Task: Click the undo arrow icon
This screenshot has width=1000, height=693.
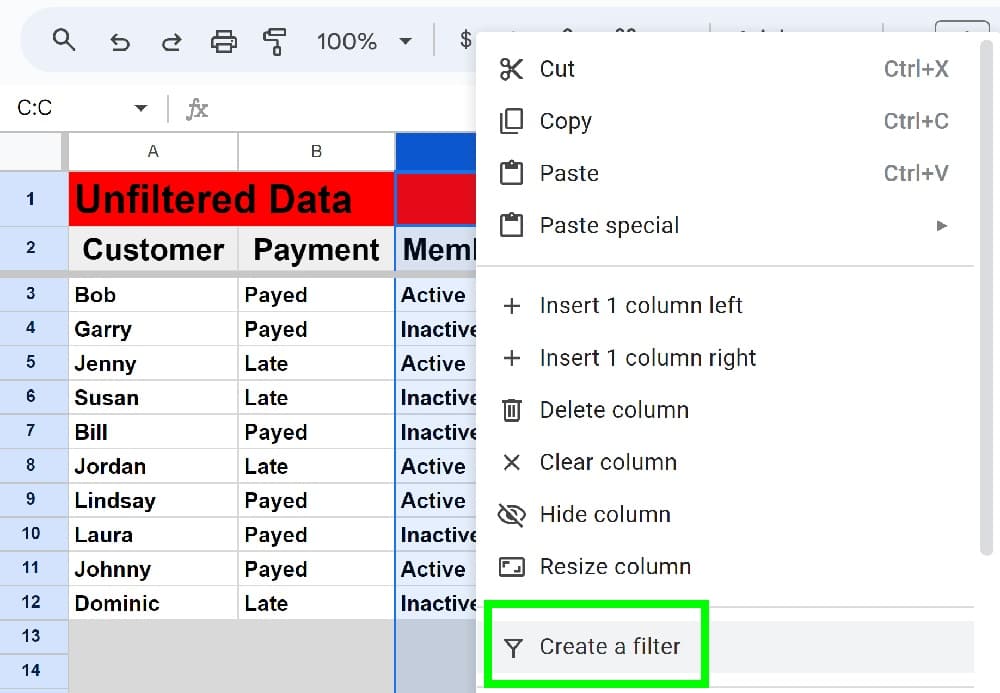Action: (119, 42)
